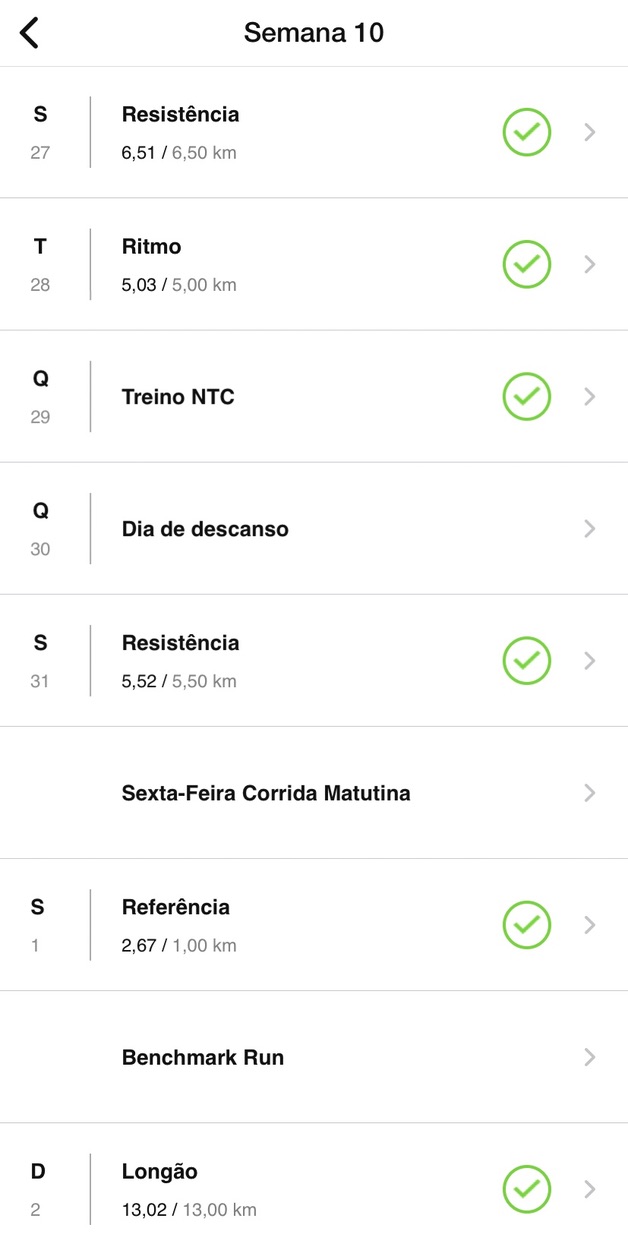Screen dimensions: 628x1250
Task: Click green checkmark for Resistência day 27
Action: (x=526, y=132)
